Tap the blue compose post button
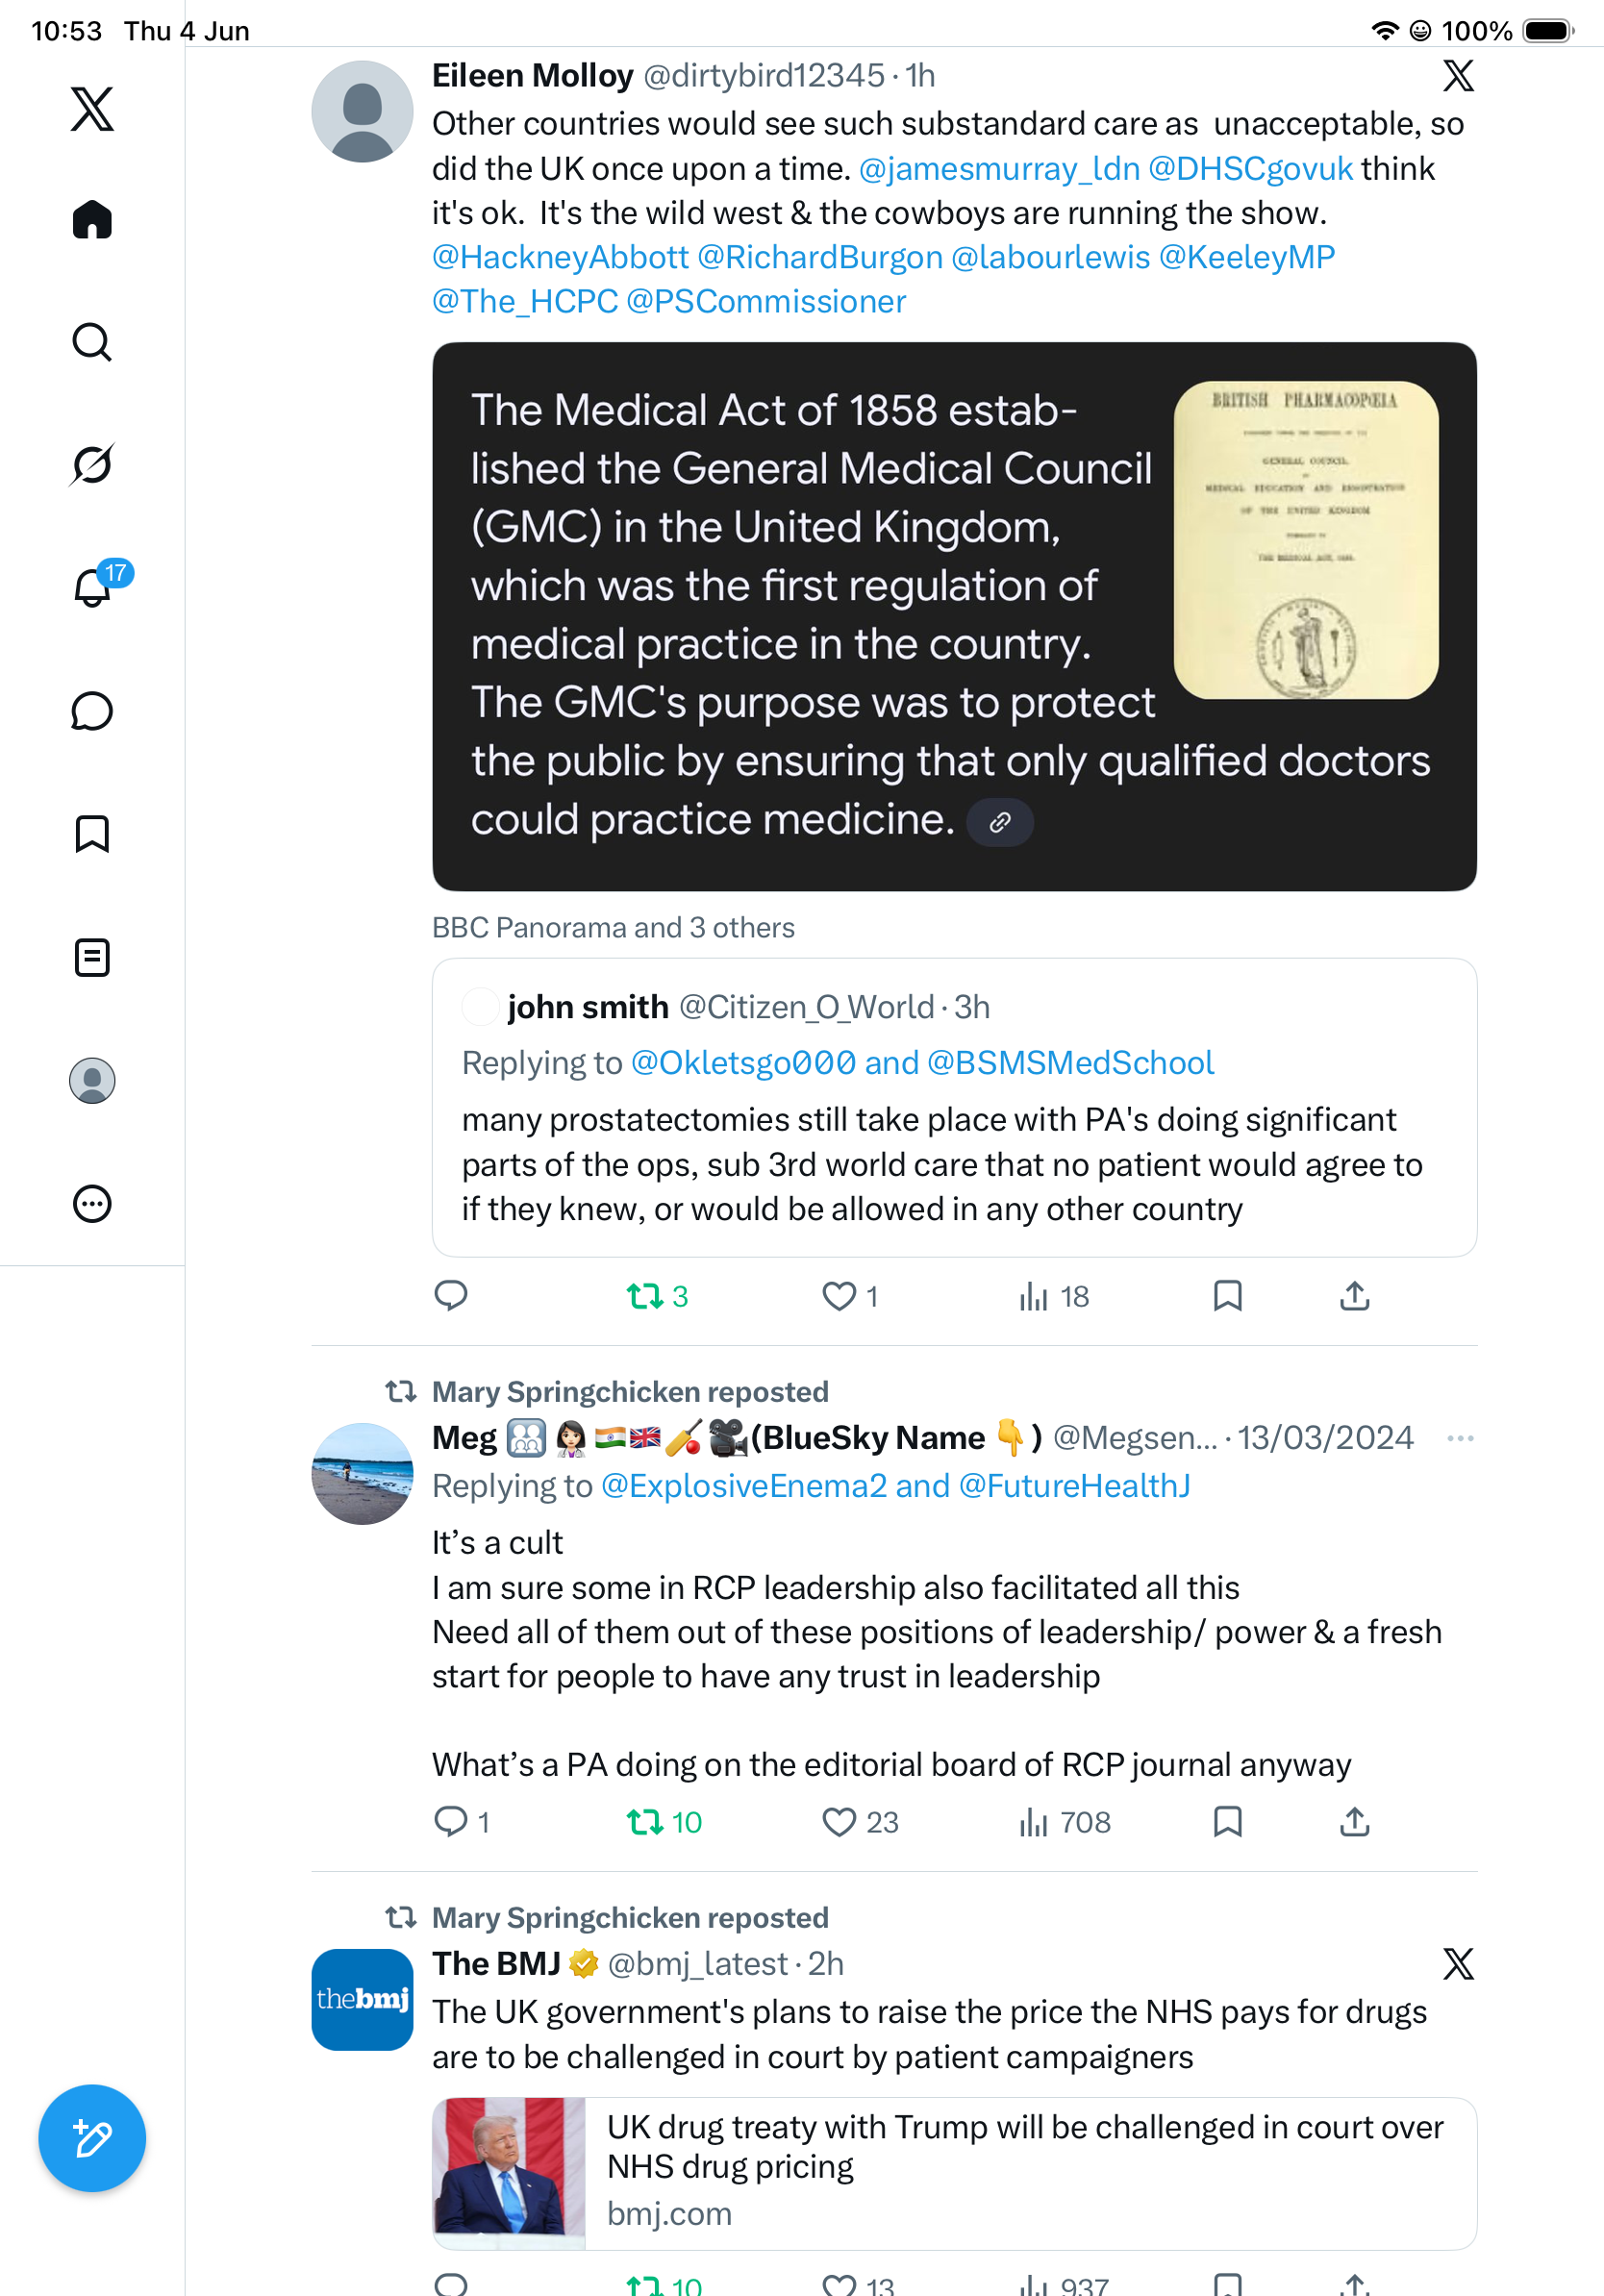This screenshot has height=2296, width=1604. (92, 2138)
